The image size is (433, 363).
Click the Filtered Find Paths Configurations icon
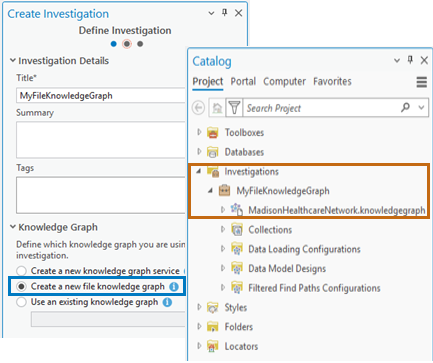pos(237,288)
